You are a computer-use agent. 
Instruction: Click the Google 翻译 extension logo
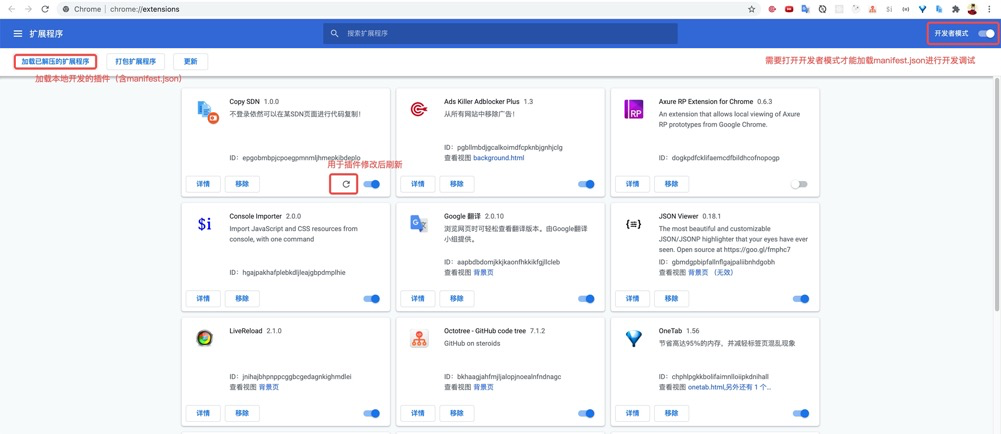[x=419, y=223]
